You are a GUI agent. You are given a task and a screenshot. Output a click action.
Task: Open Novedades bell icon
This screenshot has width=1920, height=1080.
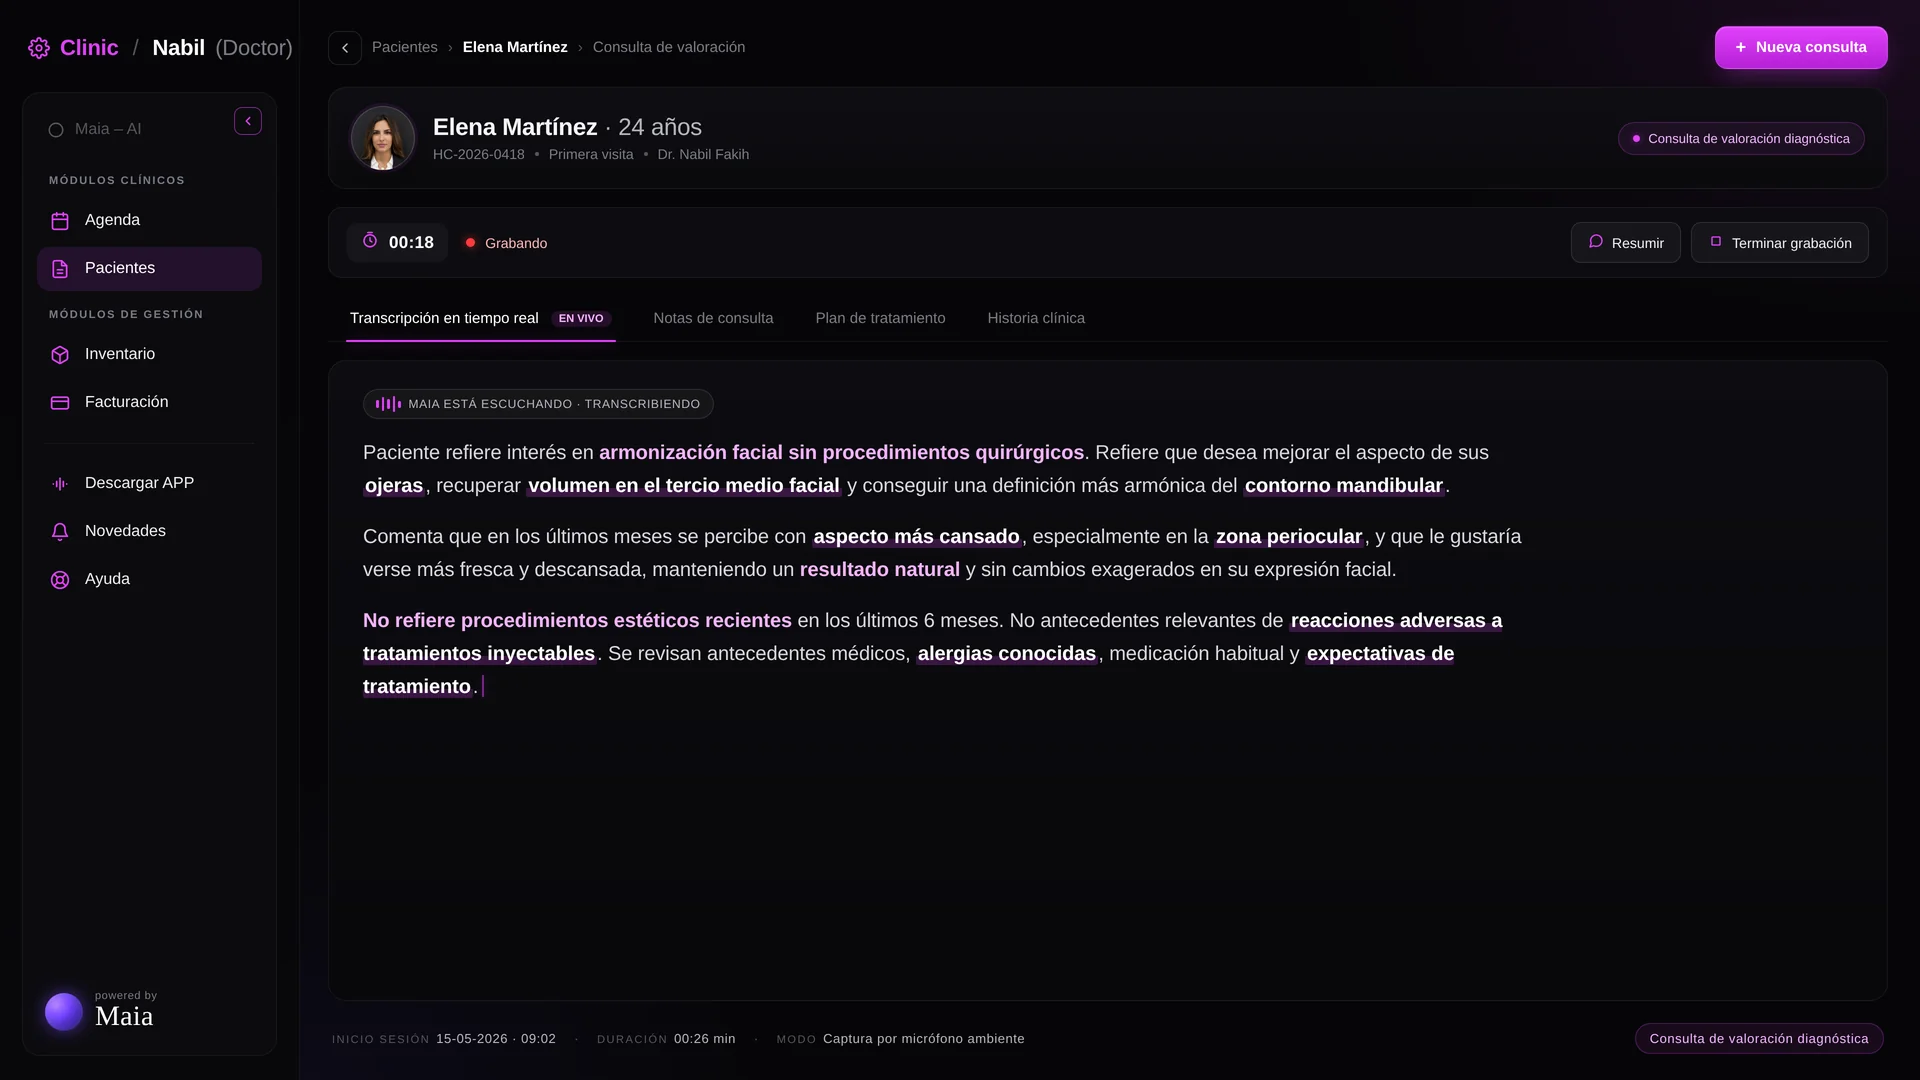click(60, 532)
